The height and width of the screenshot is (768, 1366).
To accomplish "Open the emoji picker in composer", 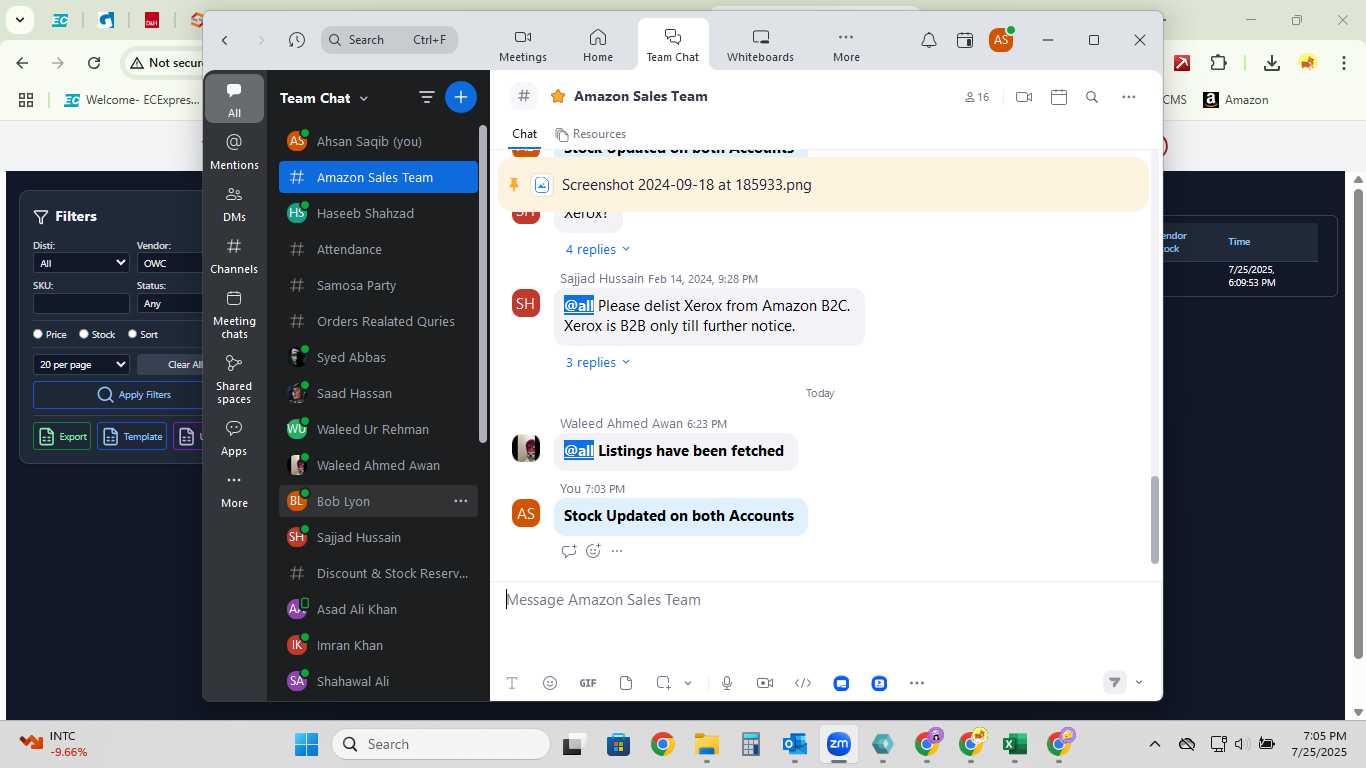I will (550, 683).
